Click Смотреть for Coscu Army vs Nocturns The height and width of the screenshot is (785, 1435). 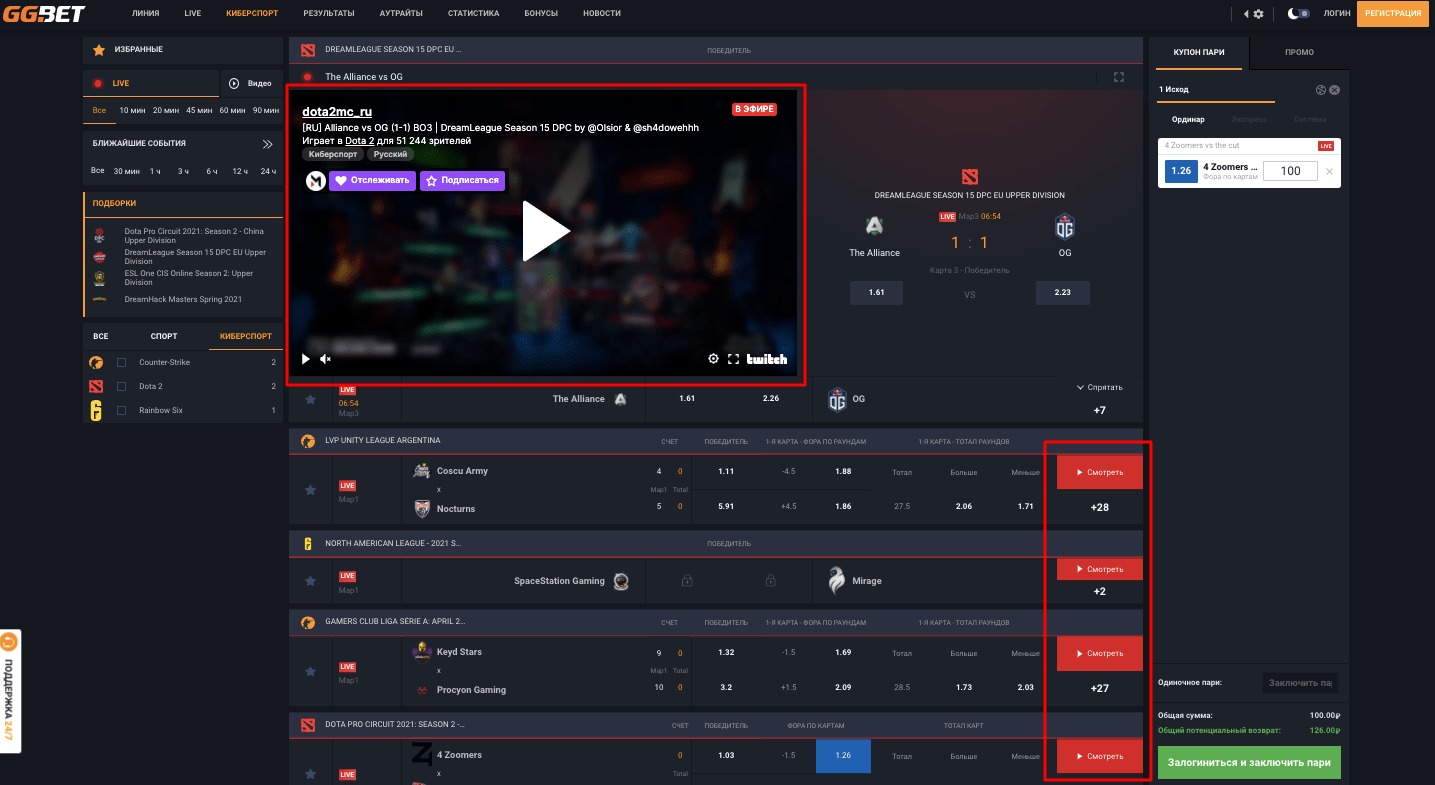1099,472
